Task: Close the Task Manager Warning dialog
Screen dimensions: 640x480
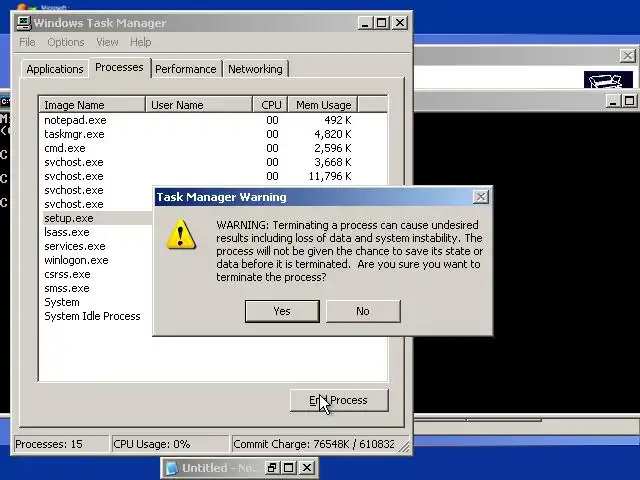Action: click(481, 197)
